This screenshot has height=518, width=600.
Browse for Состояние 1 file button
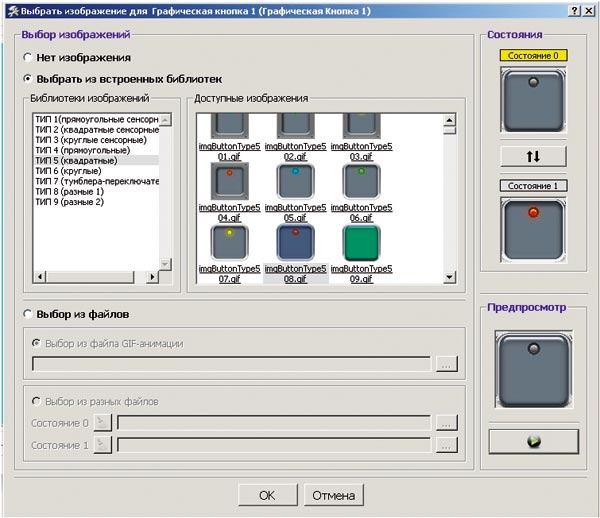447,445
